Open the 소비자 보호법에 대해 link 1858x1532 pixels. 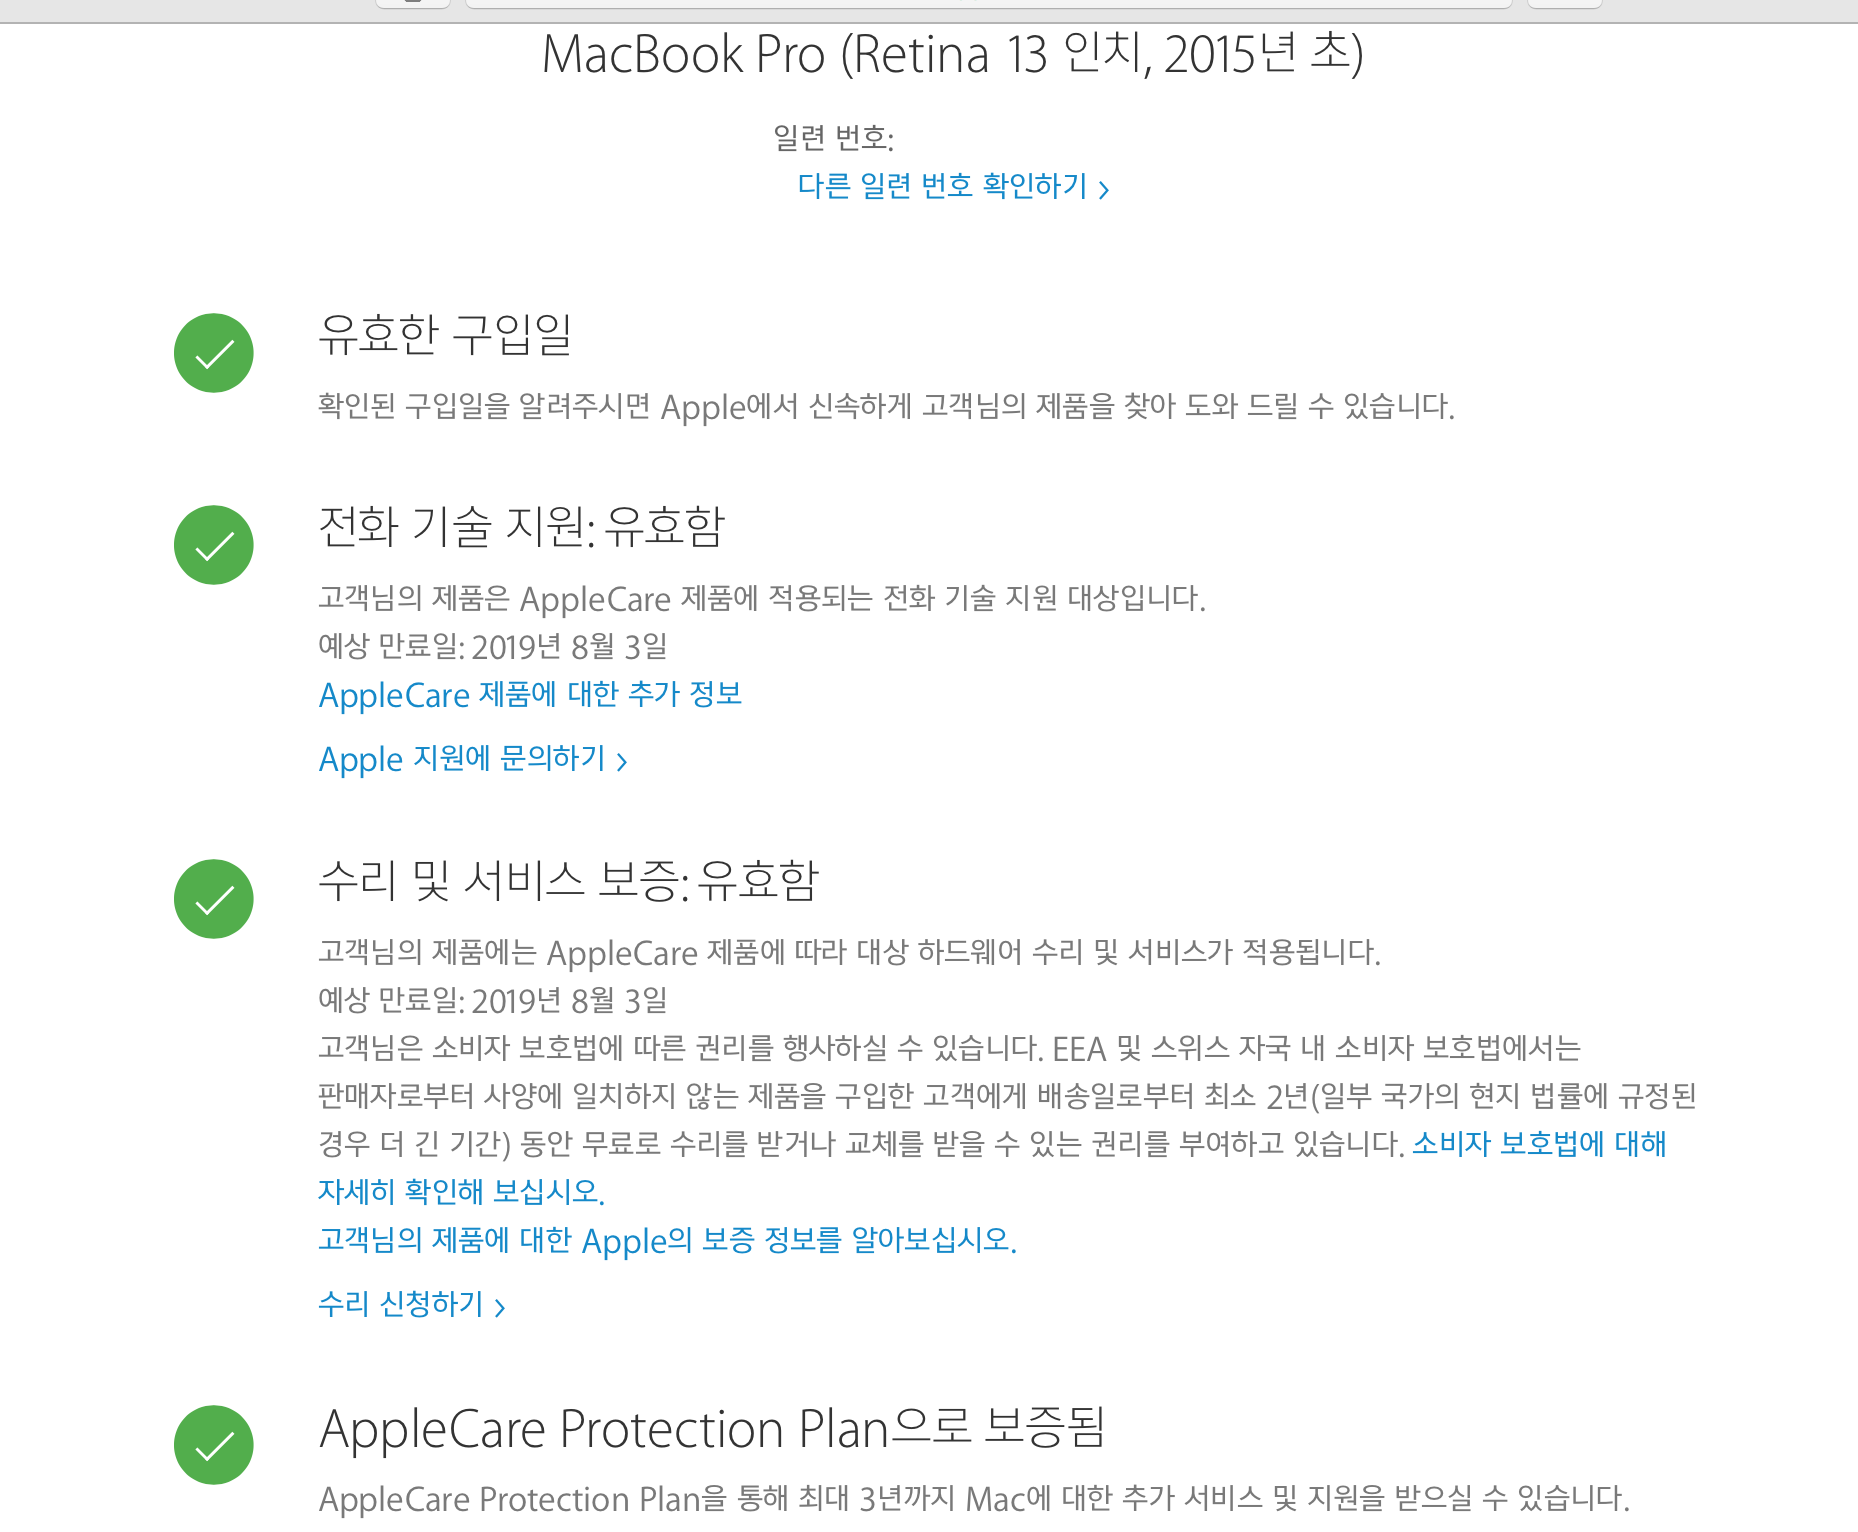tap(1539, 1143)
